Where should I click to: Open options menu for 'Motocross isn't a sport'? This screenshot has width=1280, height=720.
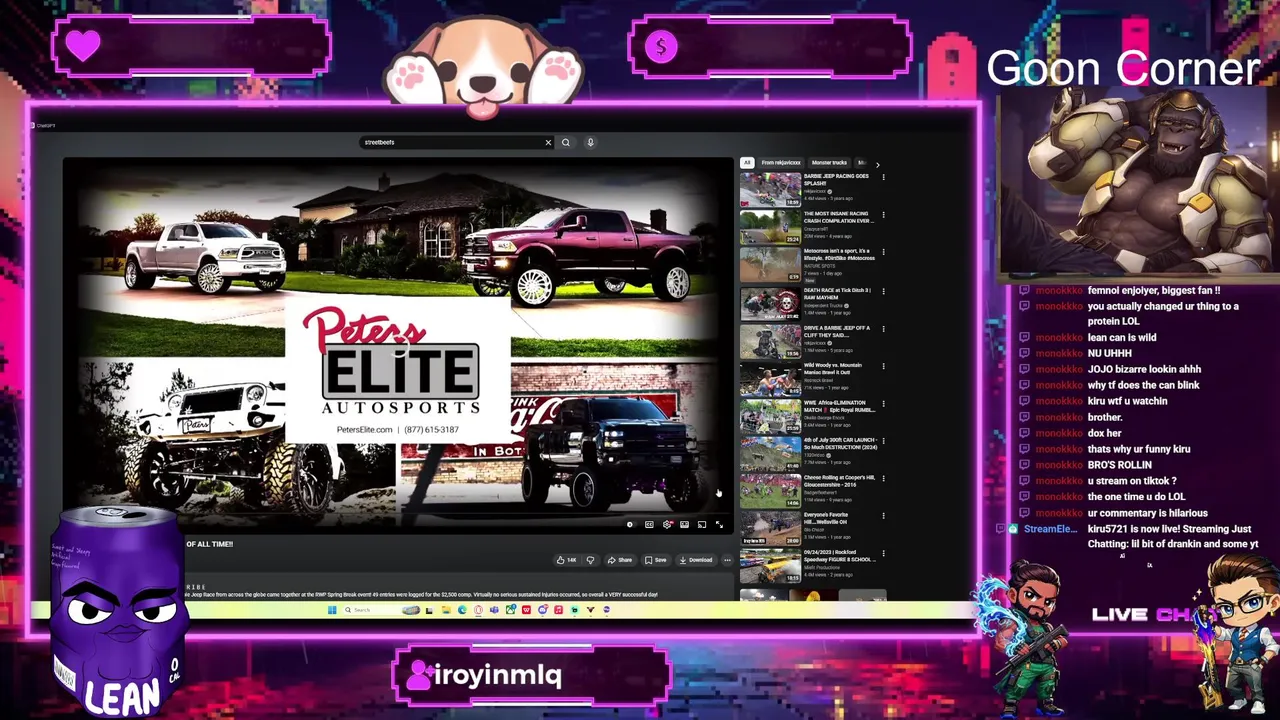click(883, 253)
